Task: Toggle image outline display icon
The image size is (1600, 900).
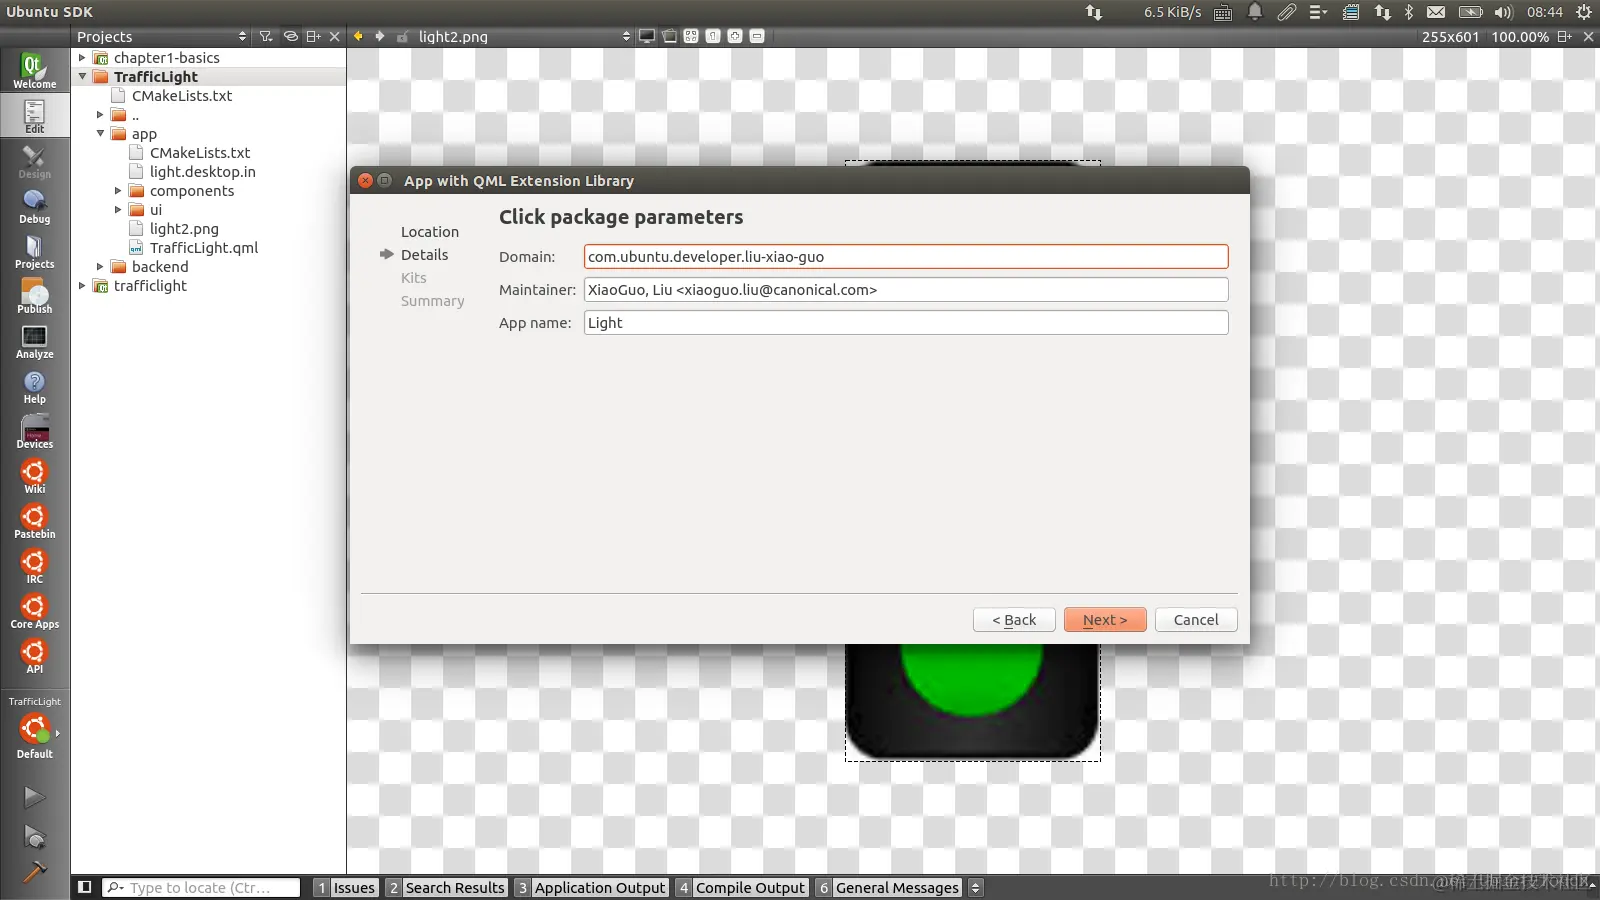Action: point(669,36)
